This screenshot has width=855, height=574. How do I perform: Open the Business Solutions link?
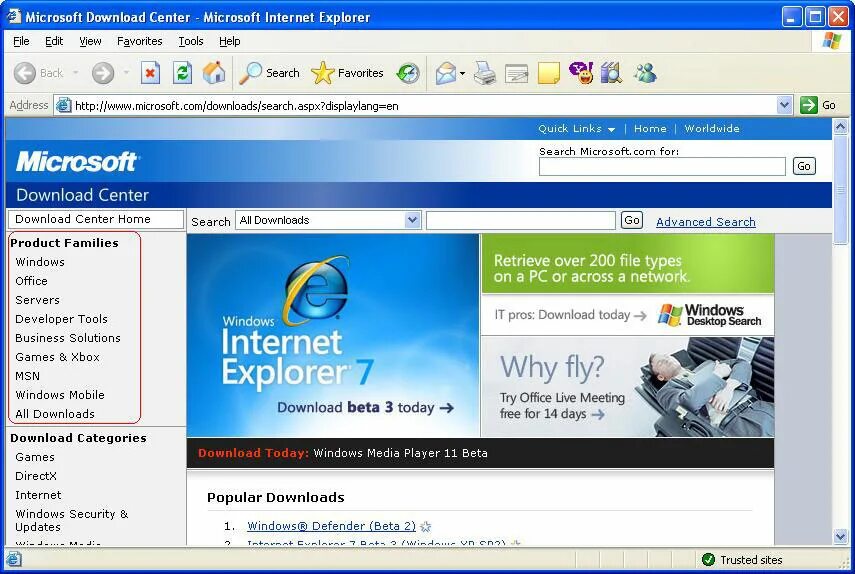pyautogui.click(x=68, y=338)
